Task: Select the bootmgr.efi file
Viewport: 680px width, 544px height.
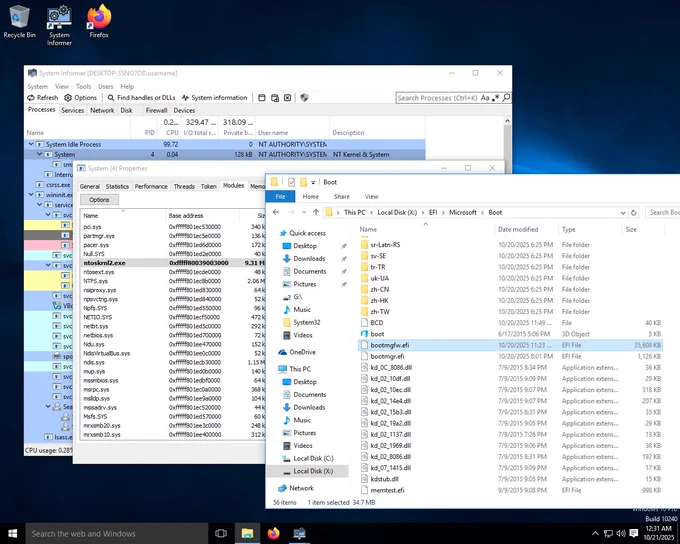Action: [511, 357]
